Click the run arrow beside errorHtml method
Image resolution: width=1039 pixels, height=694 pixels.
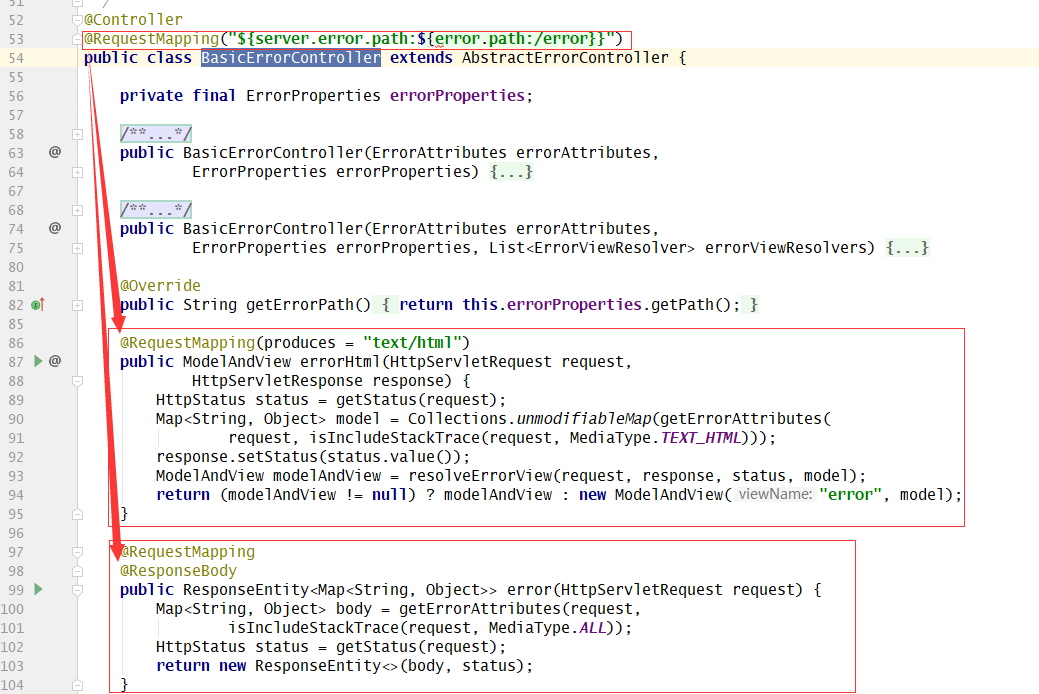pos(38,361)
